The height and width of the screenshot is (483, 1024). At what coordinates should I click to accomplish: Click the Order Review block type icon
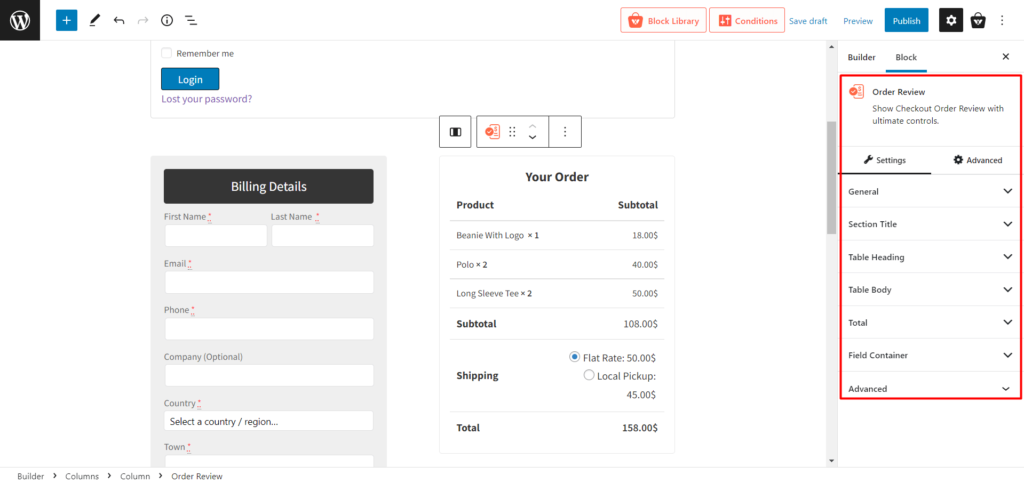pyautogui.click(x=492, y=132)
